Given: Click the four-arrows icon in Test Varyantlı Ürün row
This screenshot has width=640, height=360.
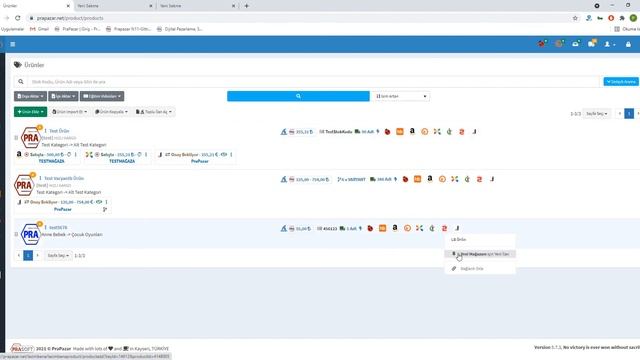Looking at the screenshot, I should pos(455,179).
